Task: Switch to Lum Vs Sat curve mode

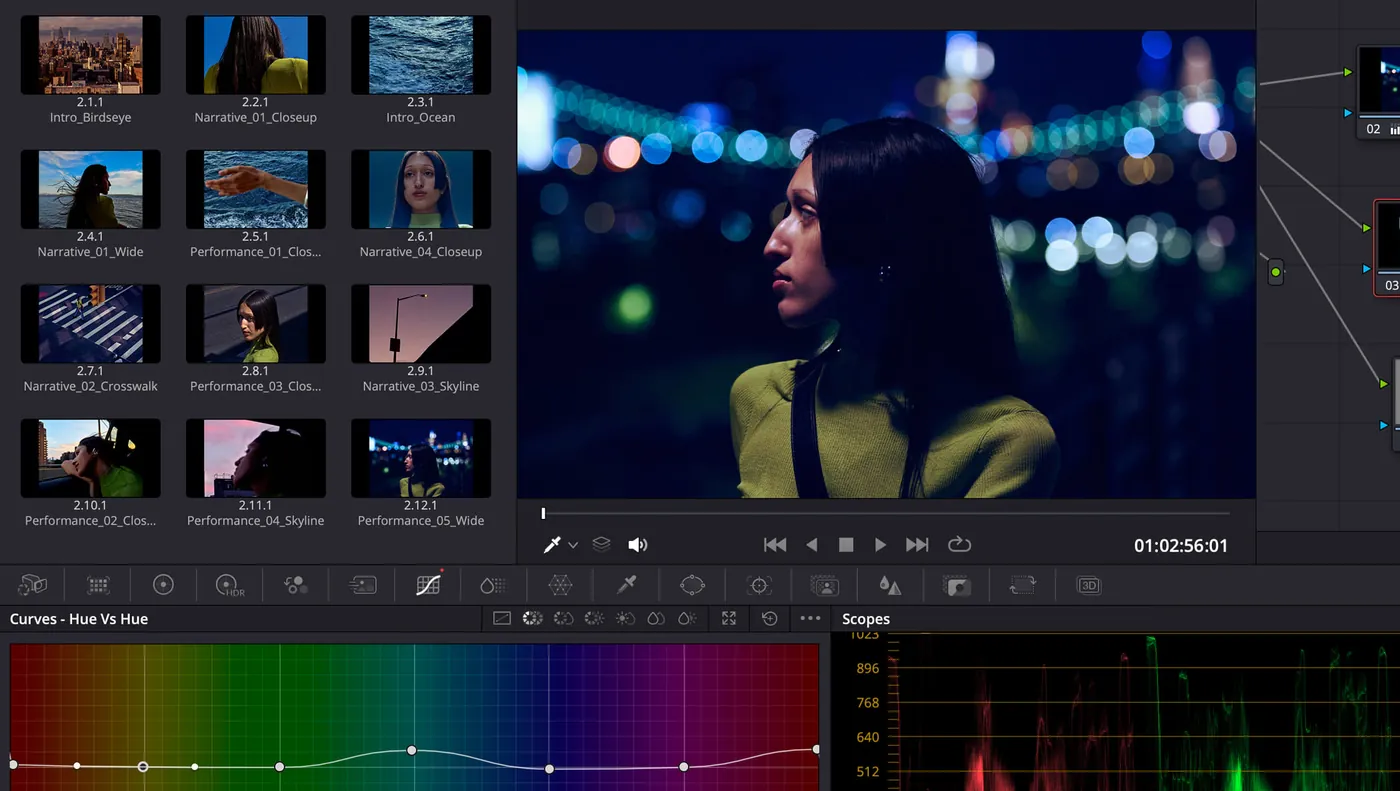Action: pyautogui.click(x=625, y=619)
